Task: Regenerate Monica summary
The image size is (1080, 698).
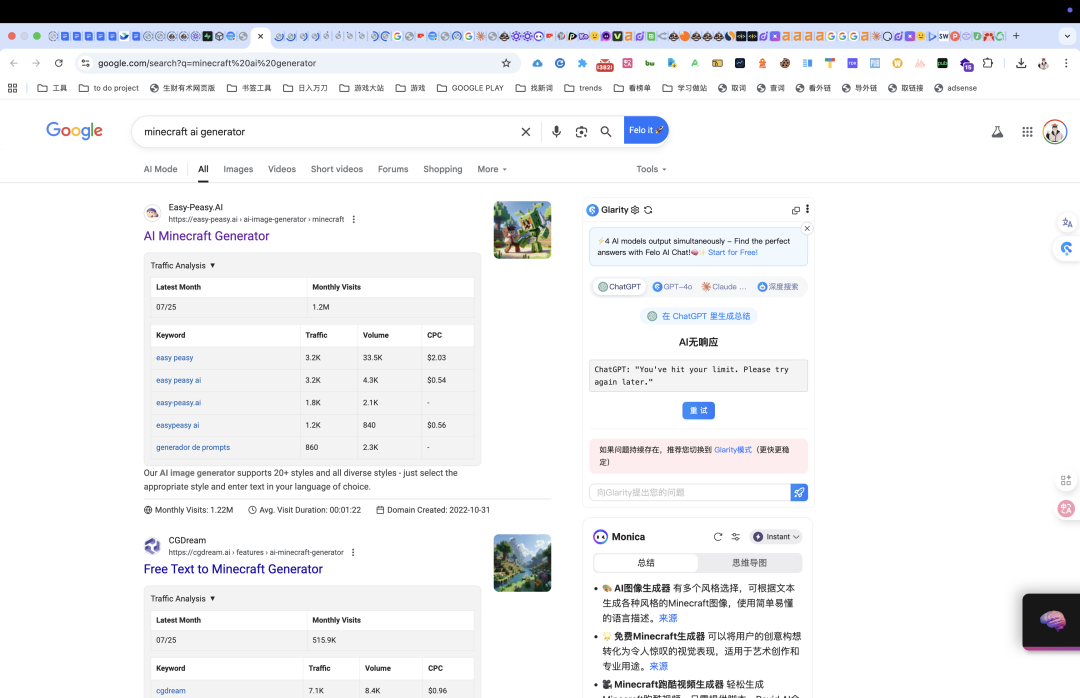Action: [718, 537]
